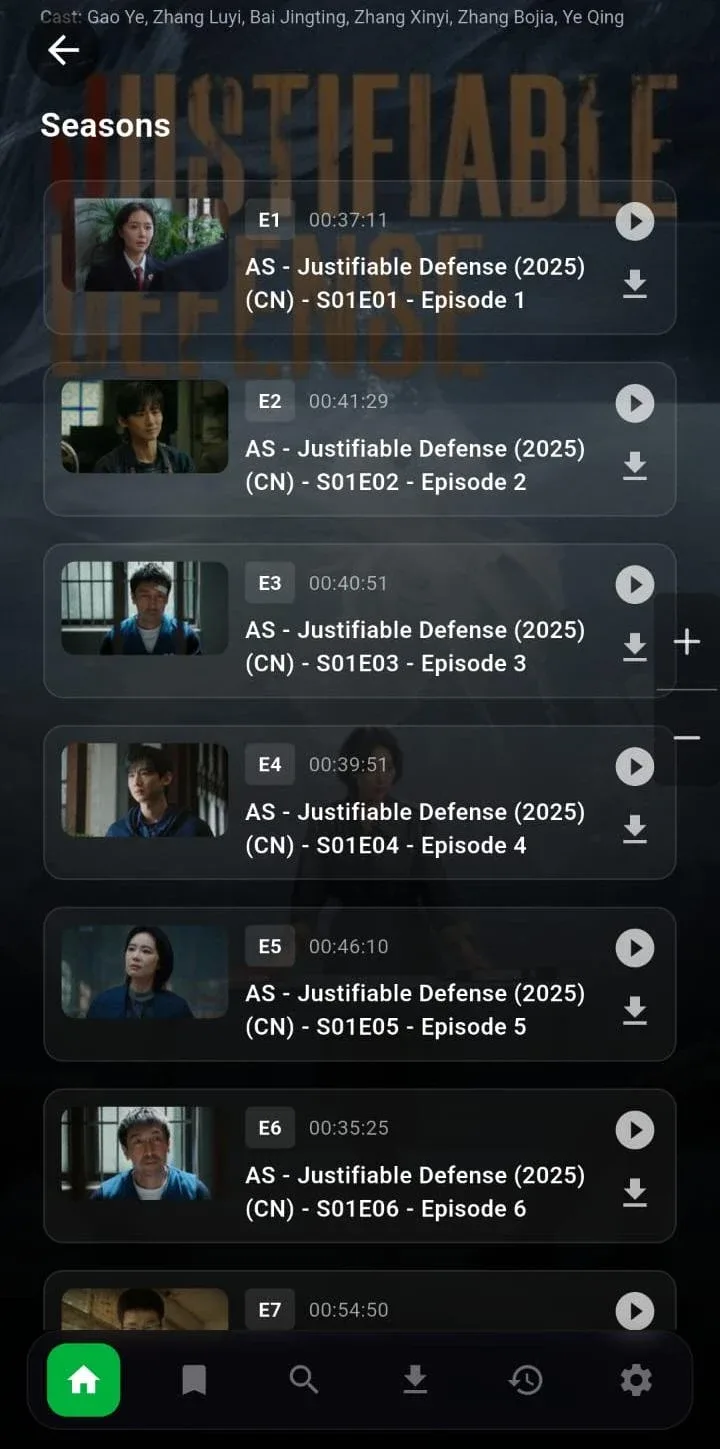Open Settings via the gear icon

(x=636, y=1381)
